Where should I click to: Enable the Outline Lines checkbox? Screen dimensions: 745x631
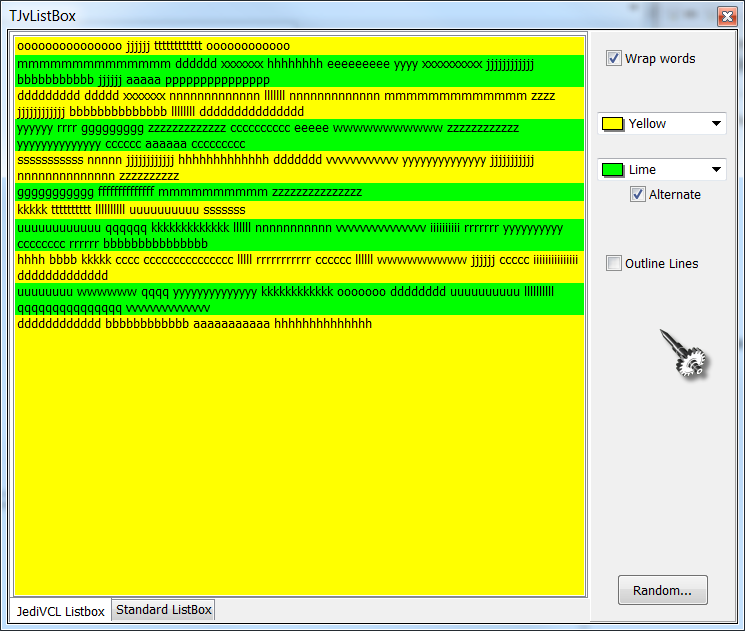point(614,264)
